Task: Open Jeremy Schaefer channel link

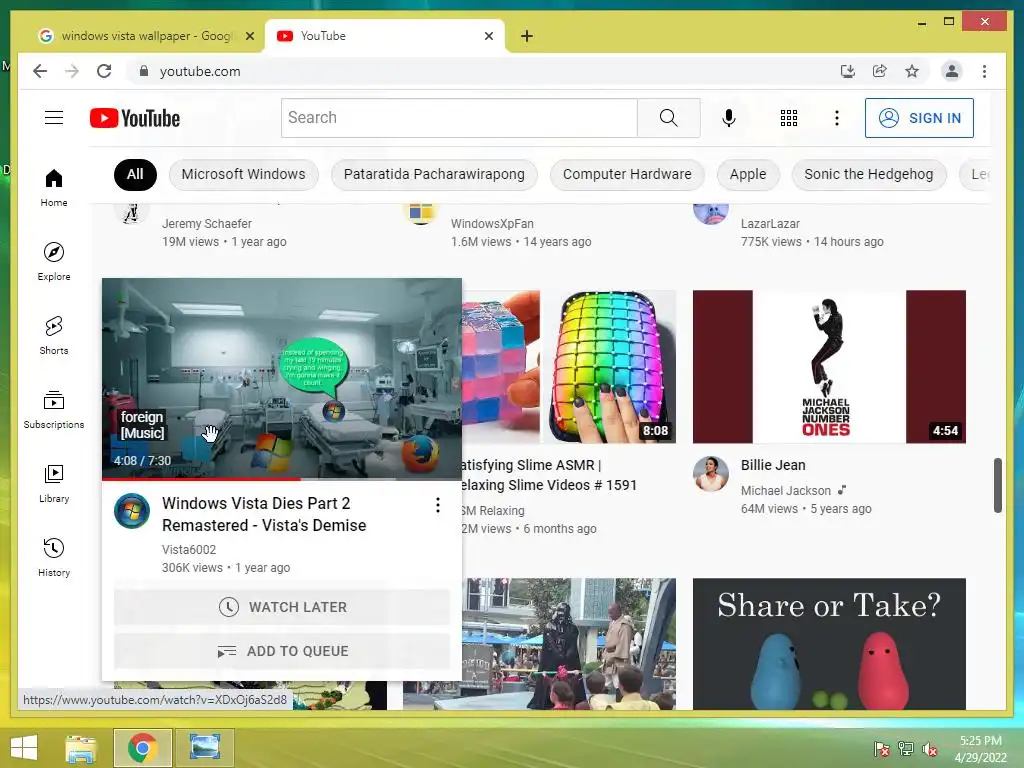Action: tap(206, 224)
